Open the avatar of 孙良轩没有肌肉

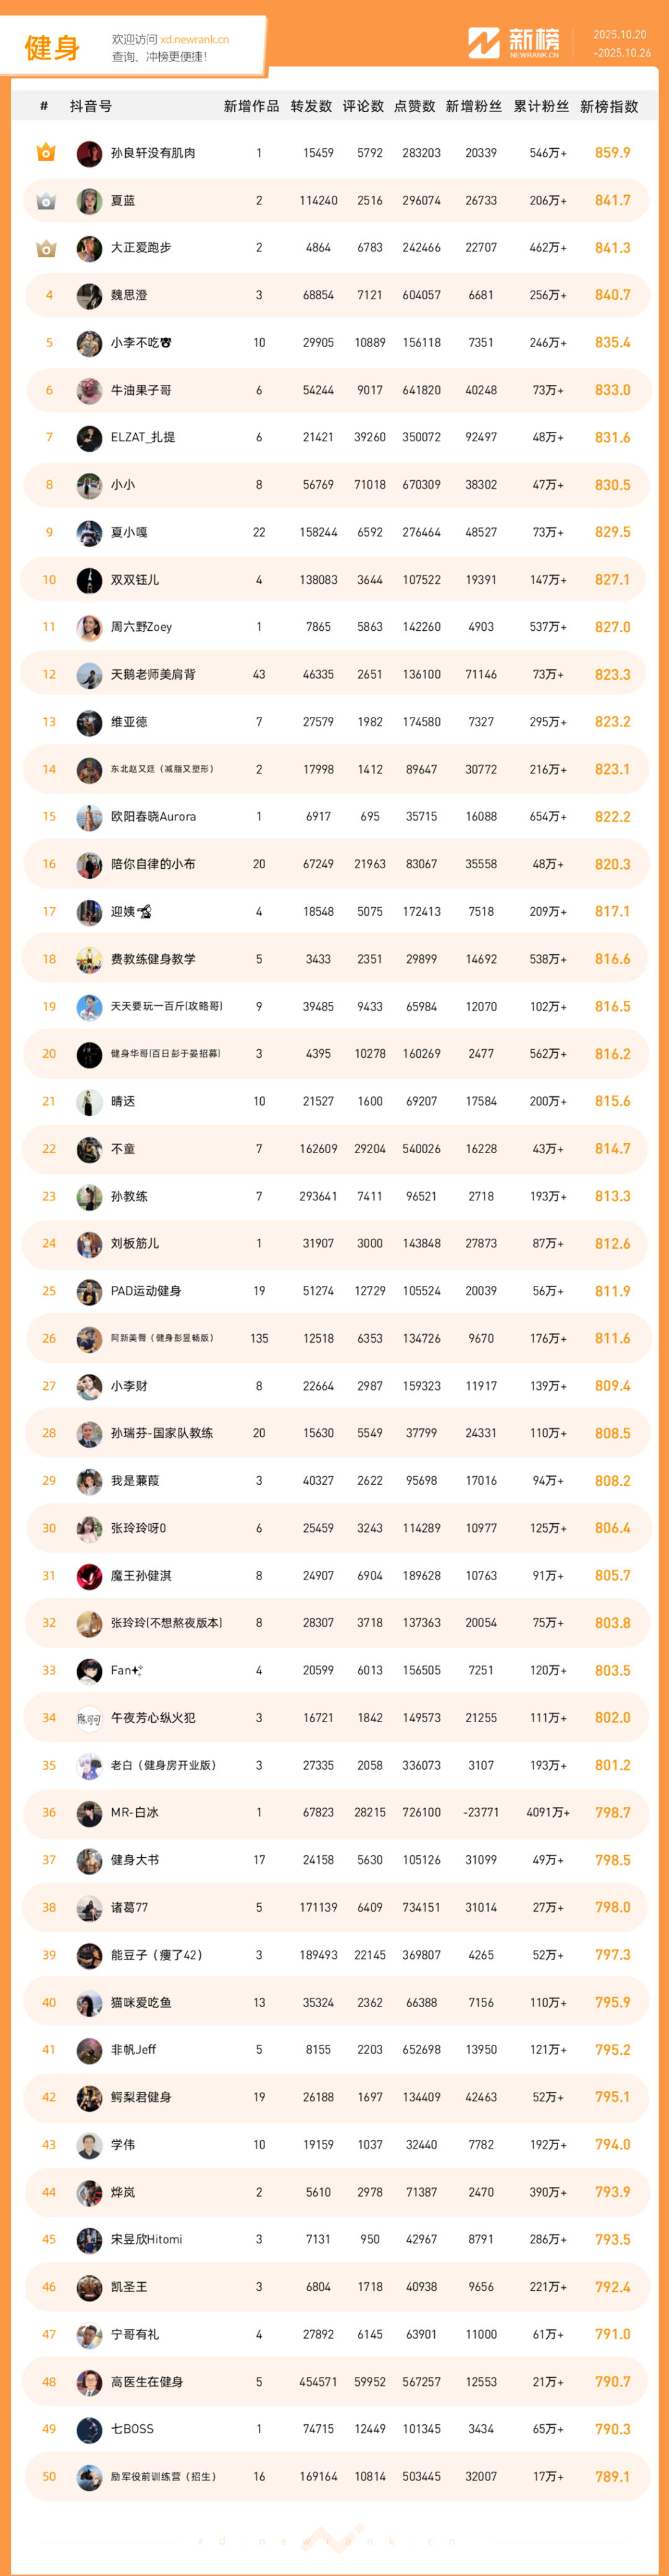click(89, 153)
